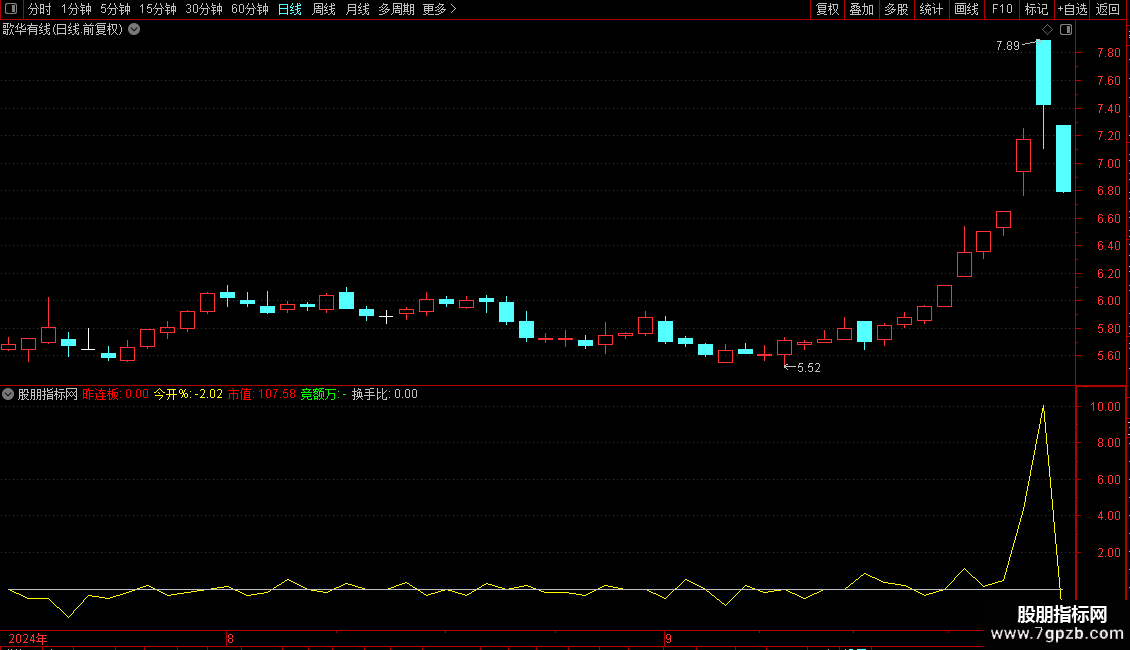Open the 统计 statistics tool
The height and width of the screenshot is (650, 1130).
931,9
